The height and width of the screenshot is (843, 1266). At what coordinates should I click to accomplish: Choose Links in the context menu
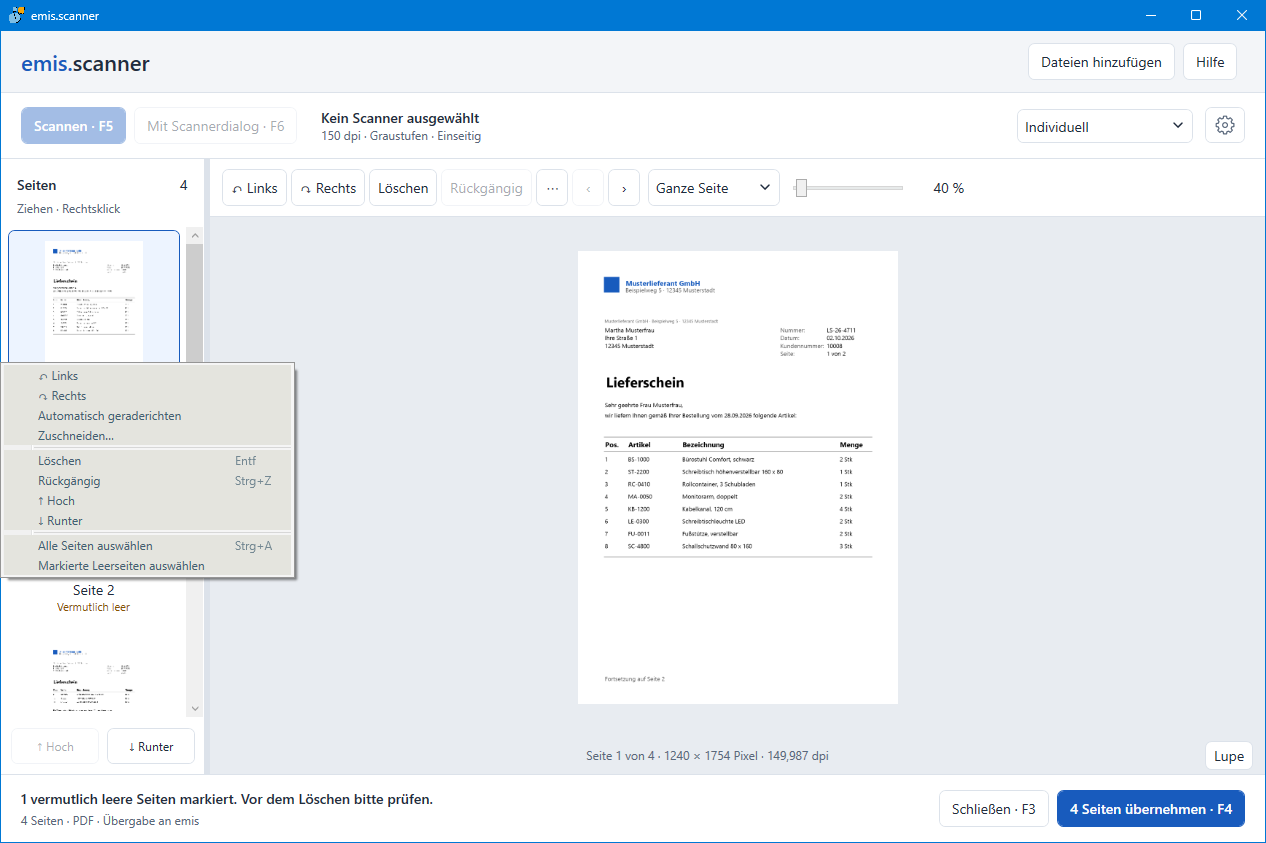(x=148, y=376)
